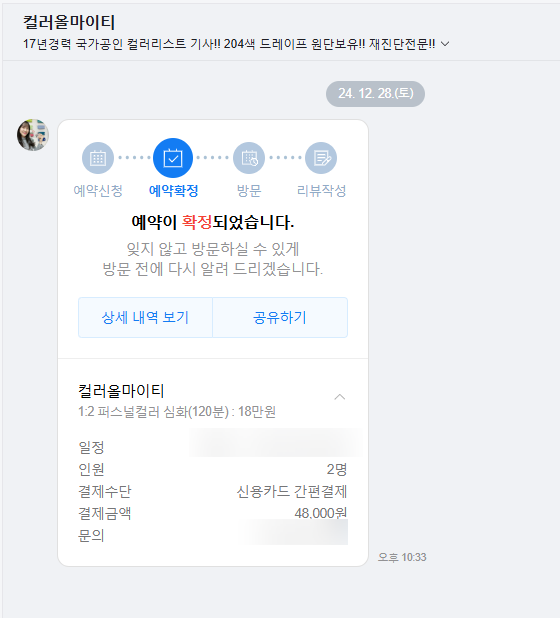Click the 일정 row label
The height and width of the screenshot is (618, 560).
point(91,447)
